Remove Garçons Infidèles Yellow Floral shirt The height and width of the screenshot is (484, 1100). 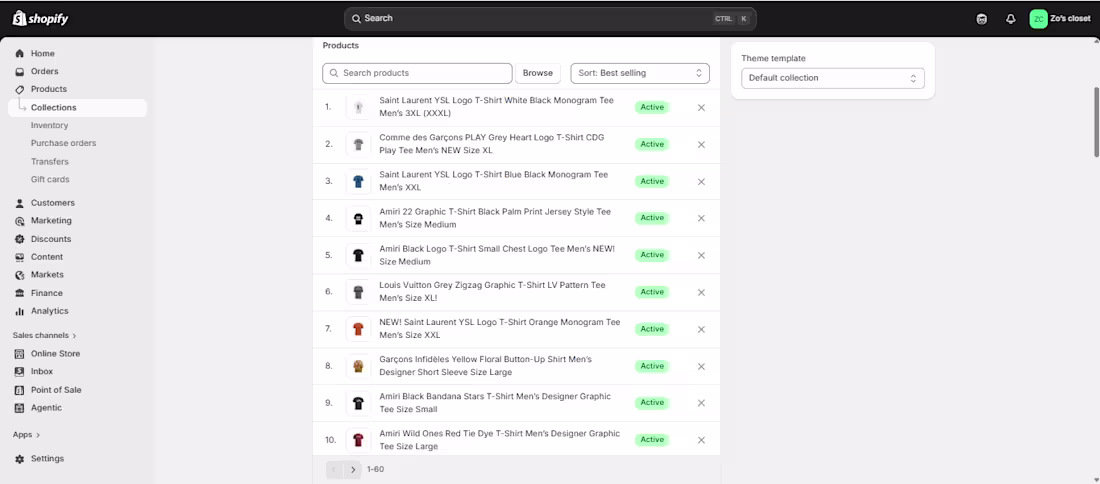click(x=701, y=366)
